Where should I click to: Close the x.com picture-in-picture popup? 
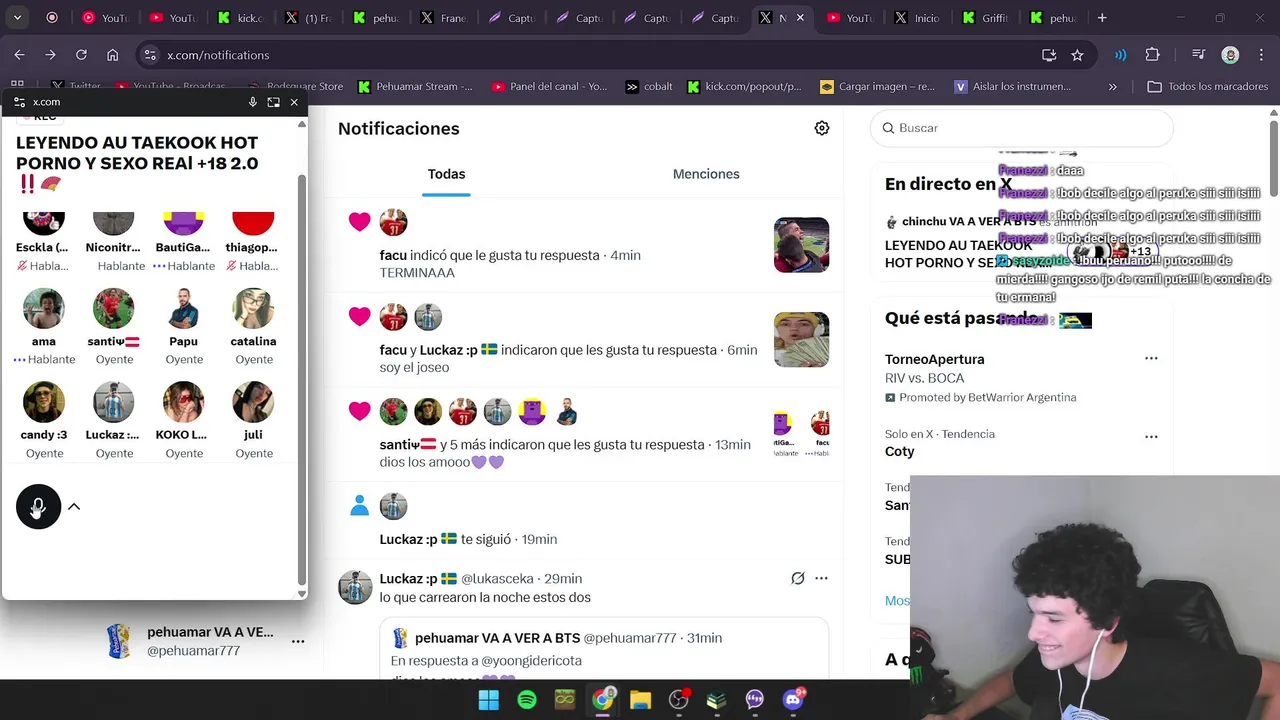(x=294, y=102)
